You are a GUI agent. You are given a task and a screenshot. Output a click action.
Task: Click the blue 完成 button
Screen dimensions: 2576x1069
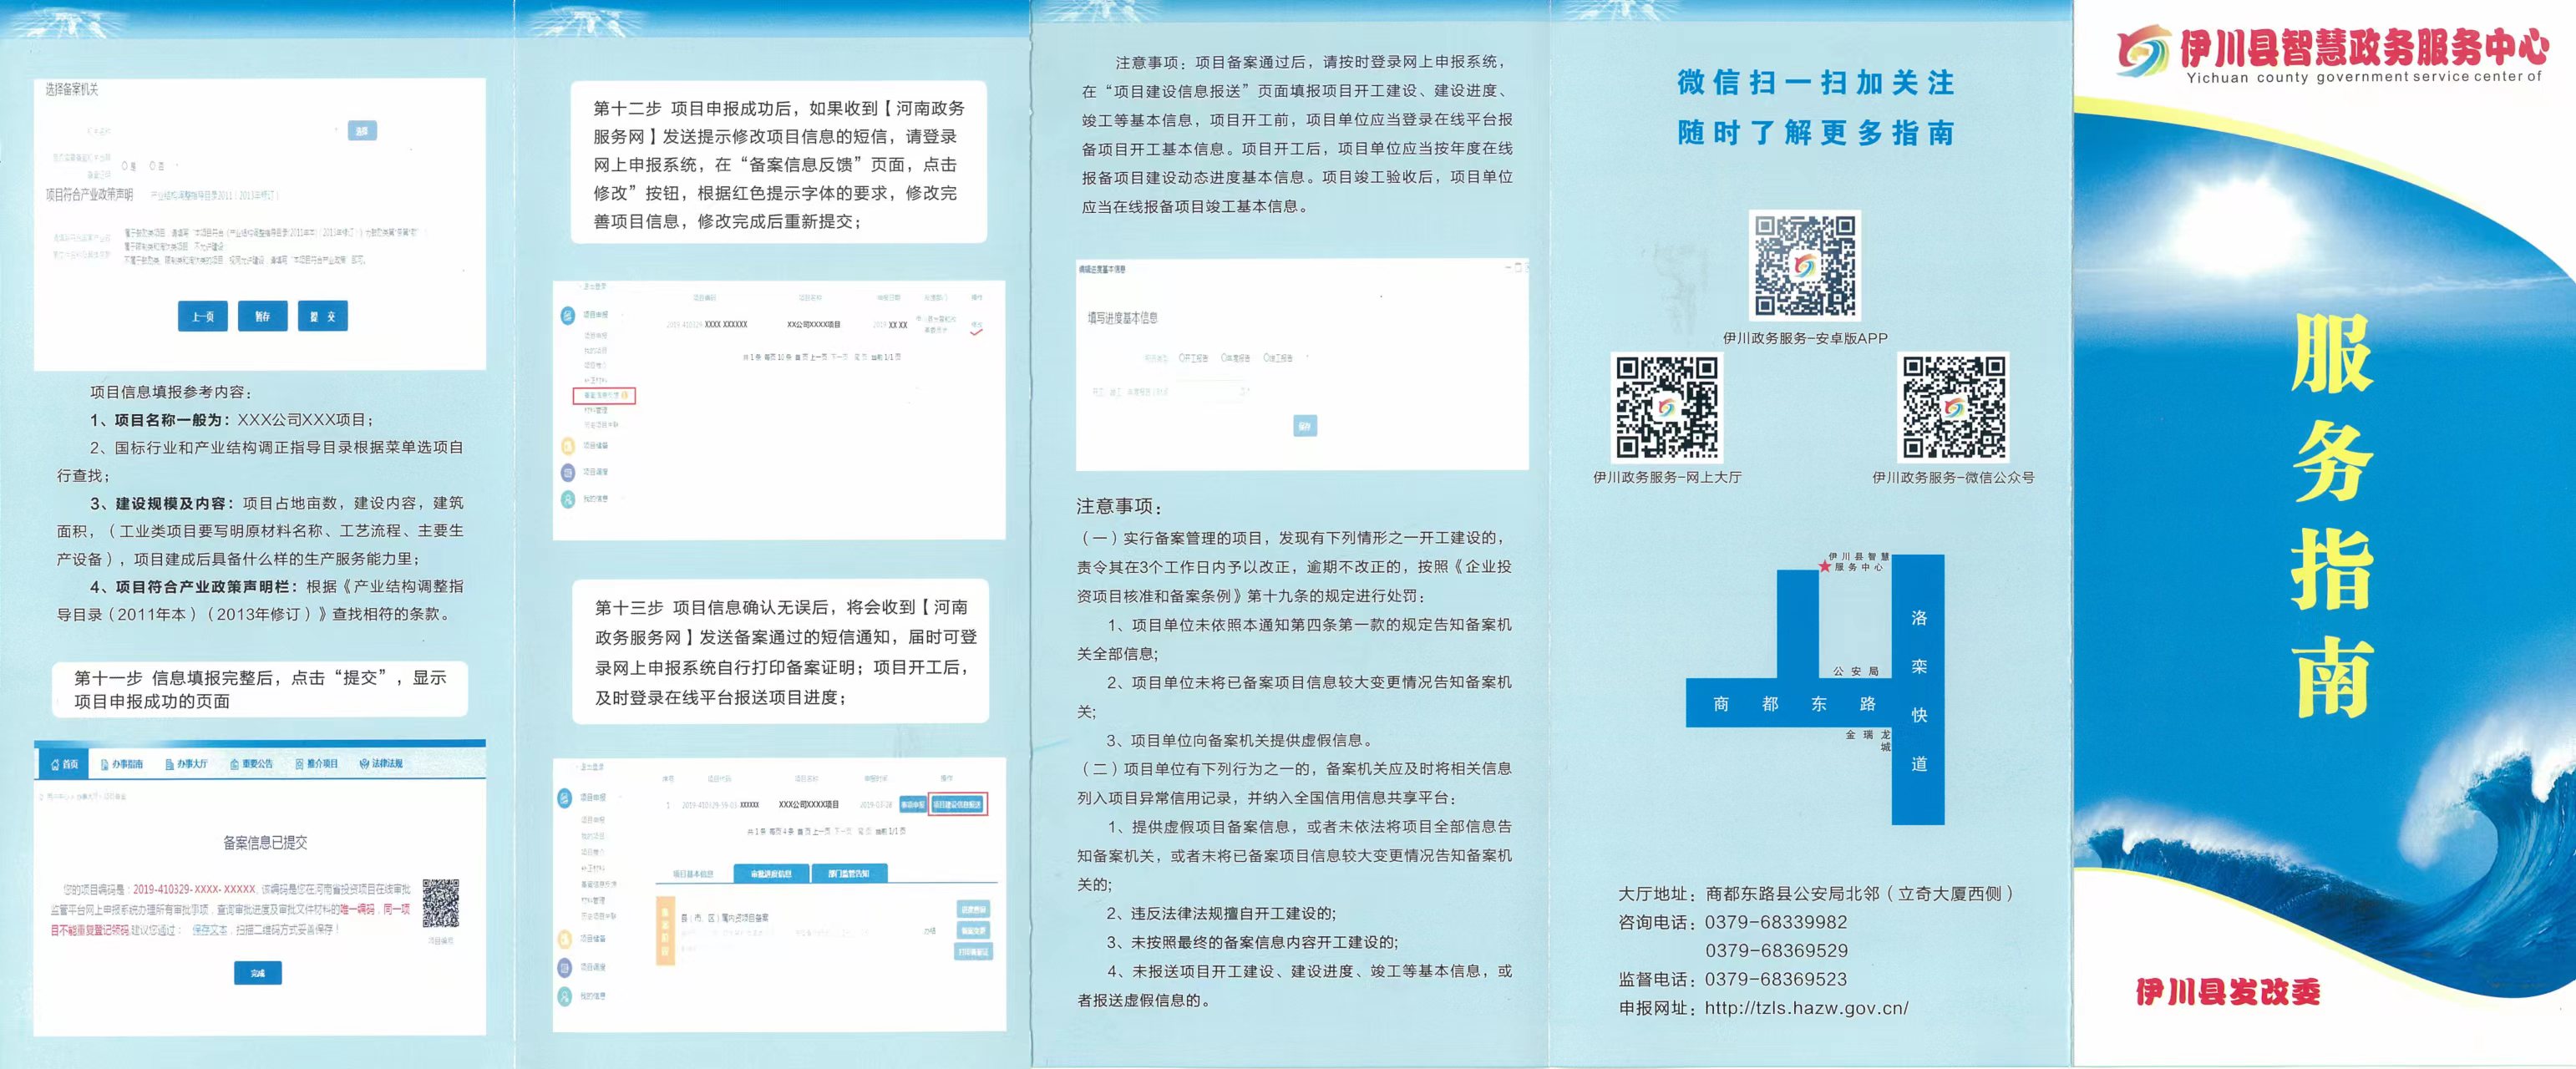click(x=258, y=973)
